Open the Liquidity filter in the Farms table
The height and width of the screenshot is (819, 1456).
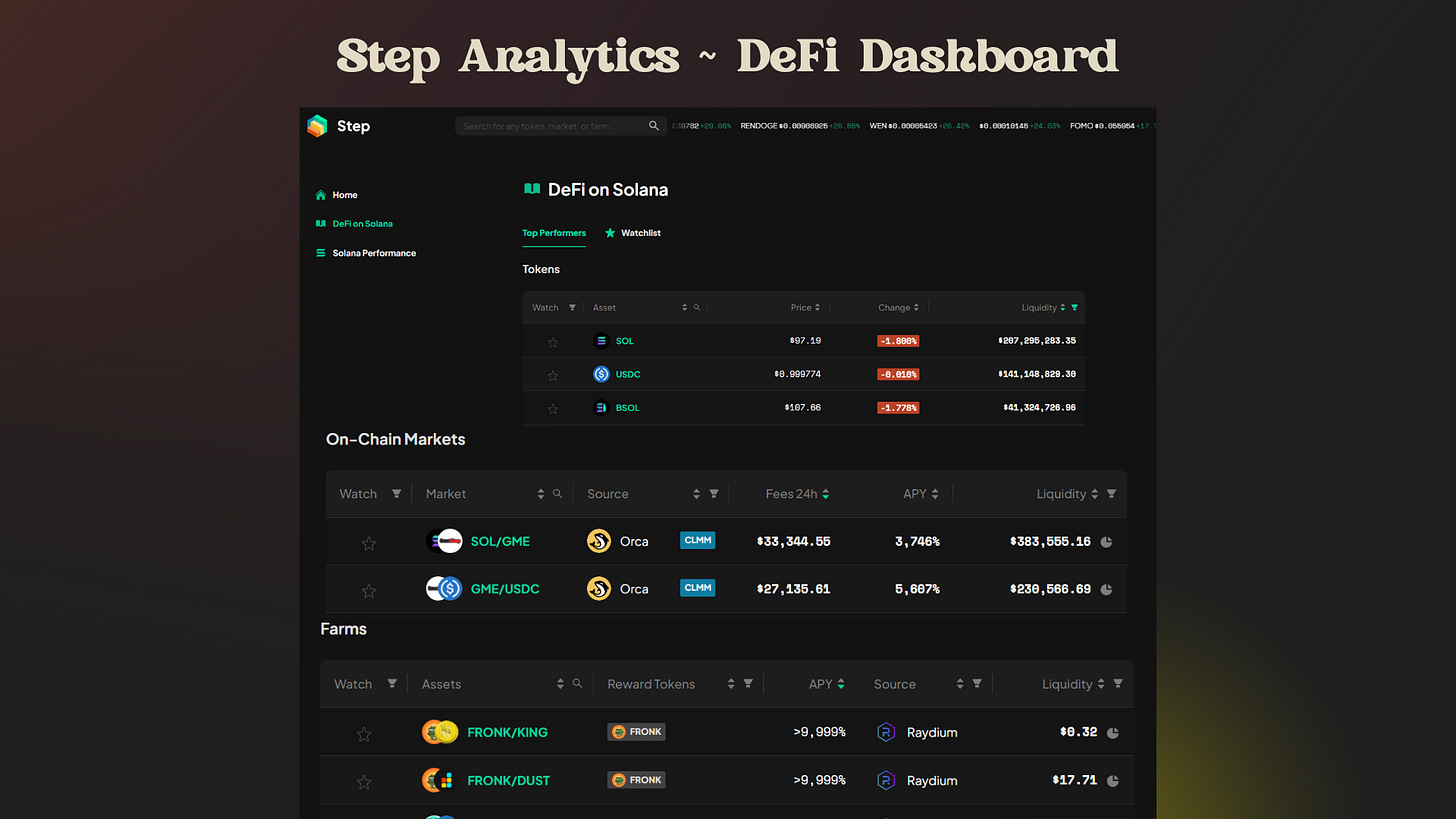(1118, 684)
